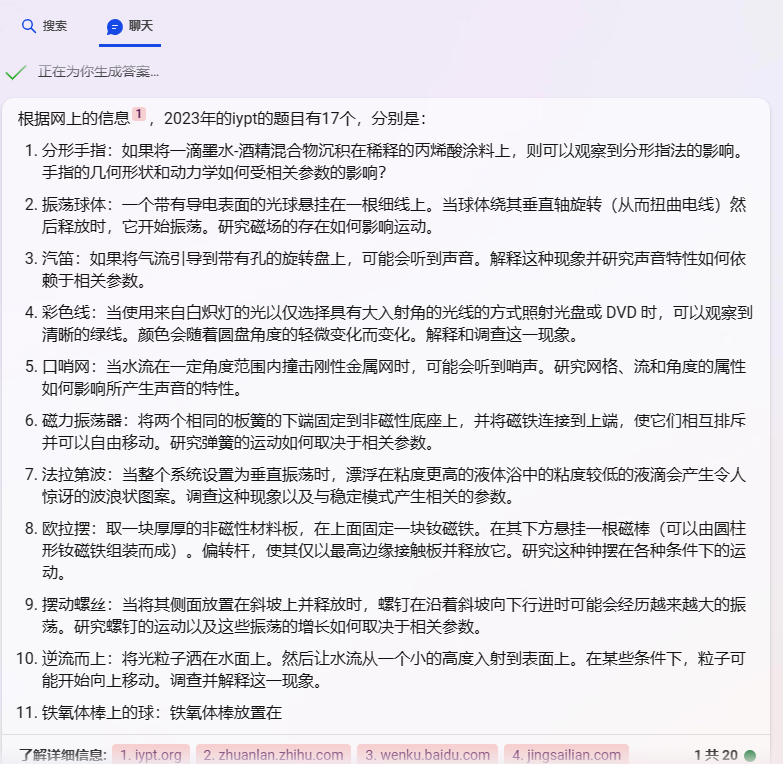Click the magnifier search icon
The height and width of the screenshot is (764, 783).
pyautogui.click(x=29, y=26)
